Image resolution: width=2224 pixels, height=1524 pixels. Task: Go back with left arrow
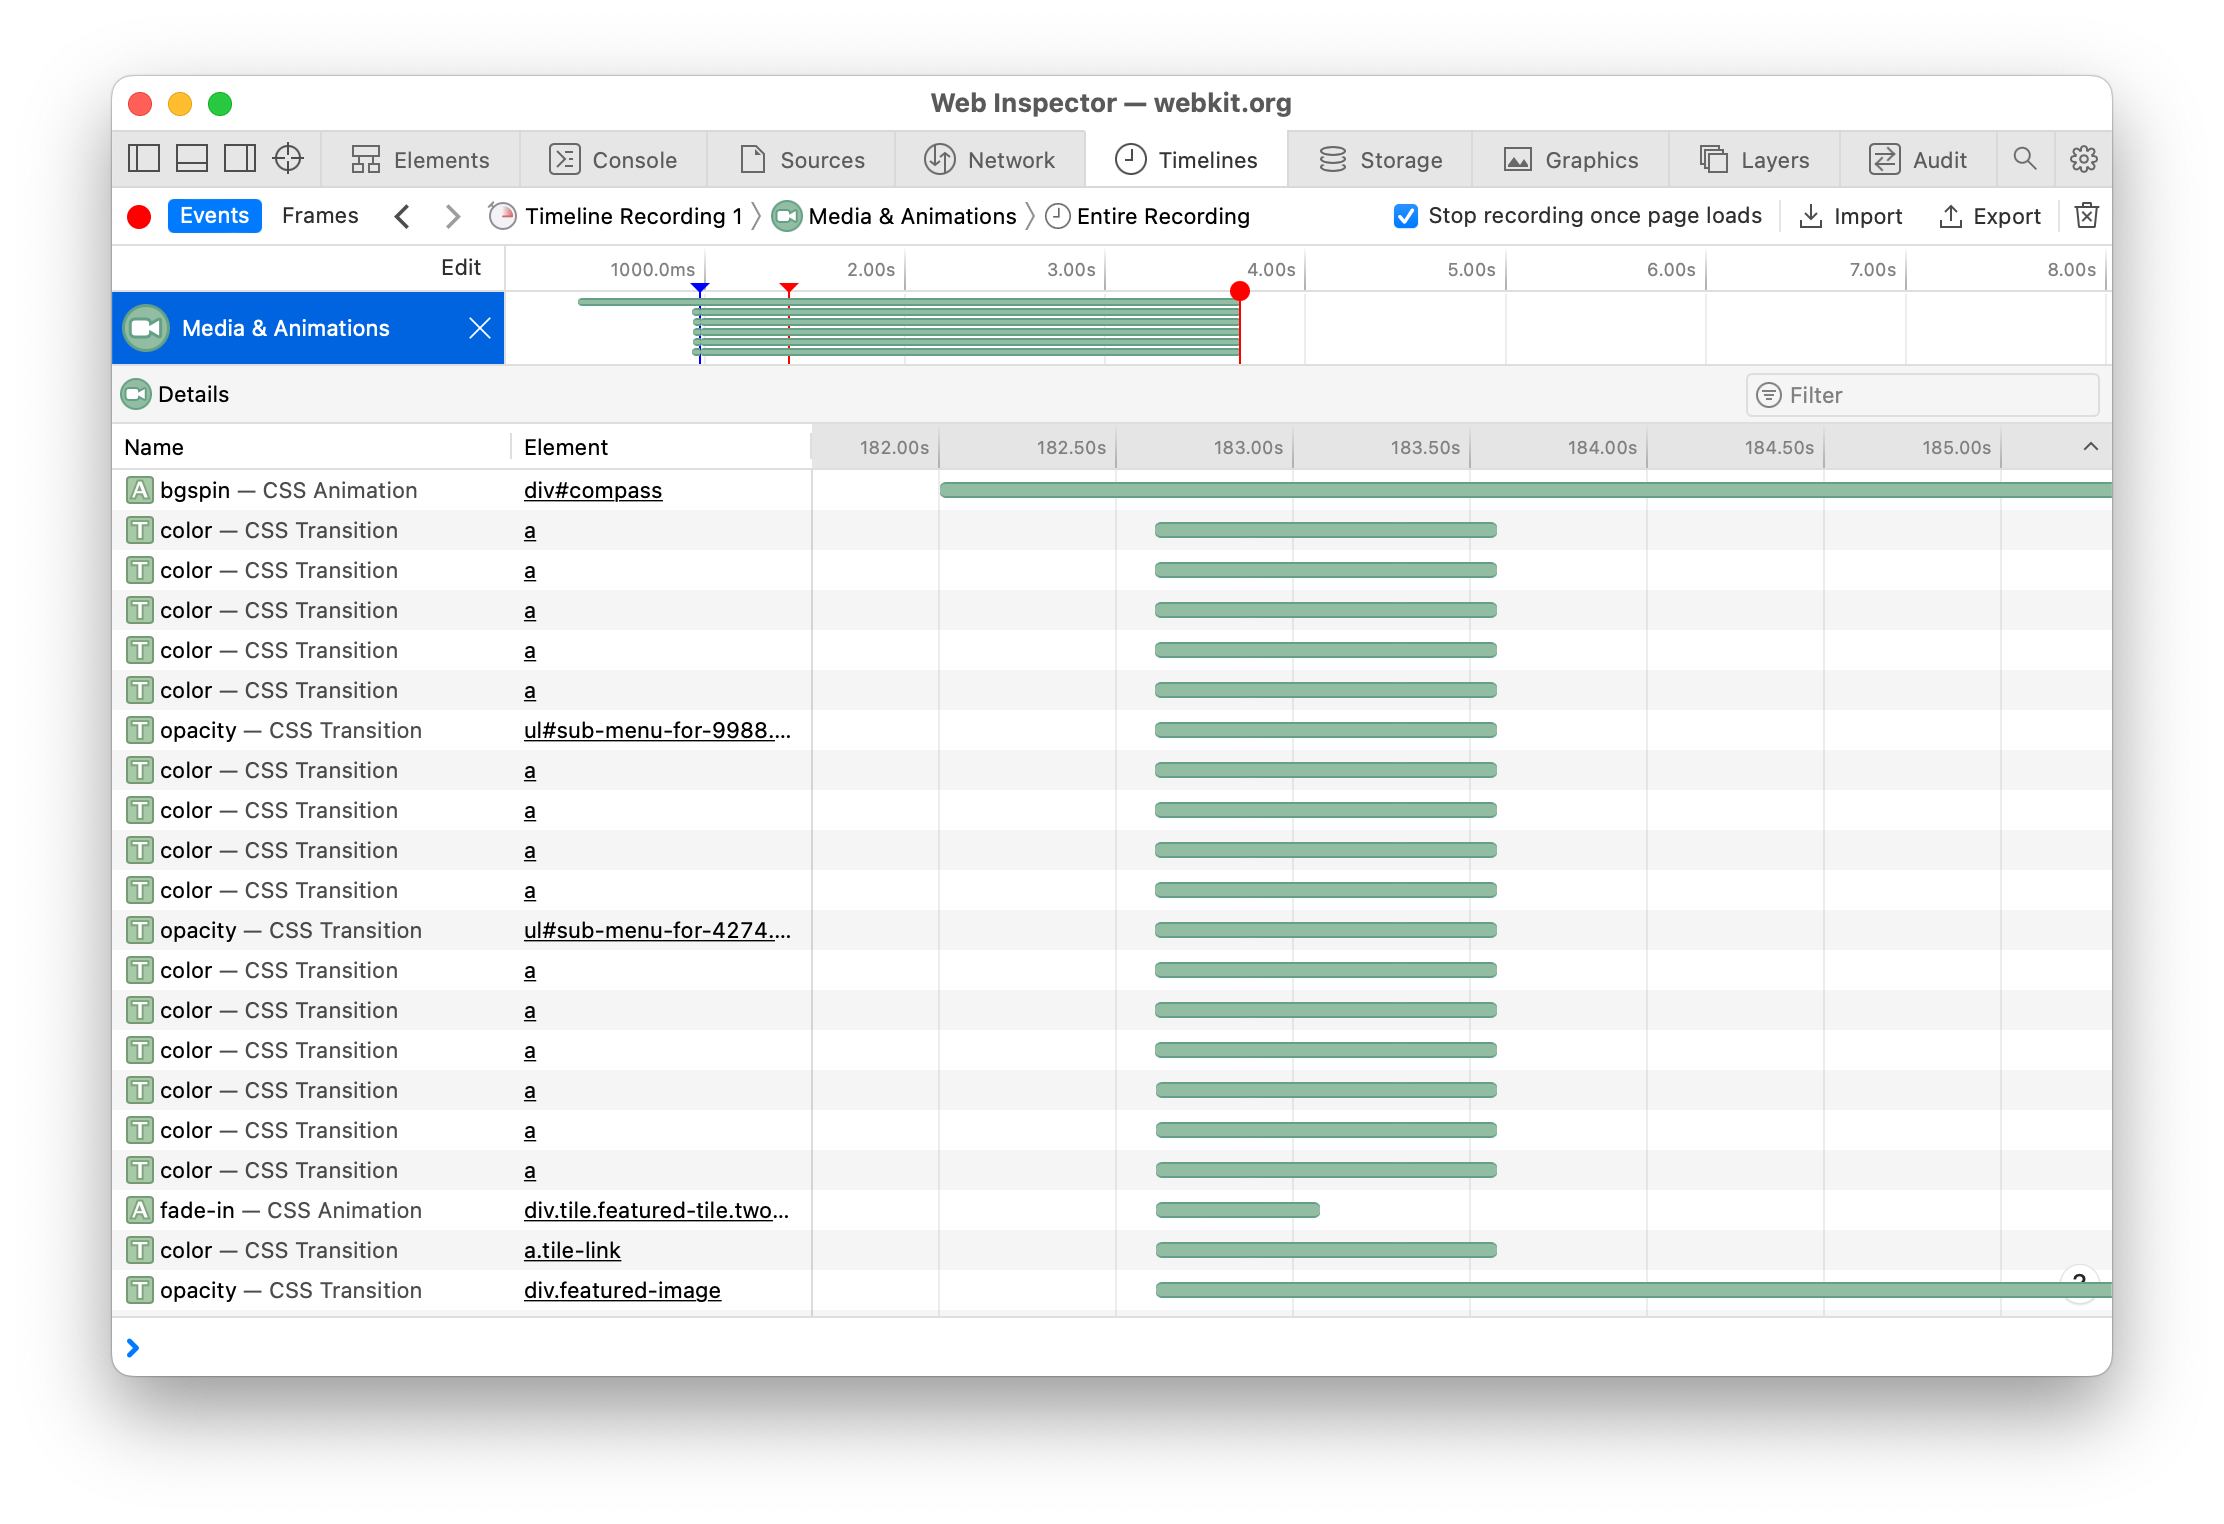[x=402, y=216]
